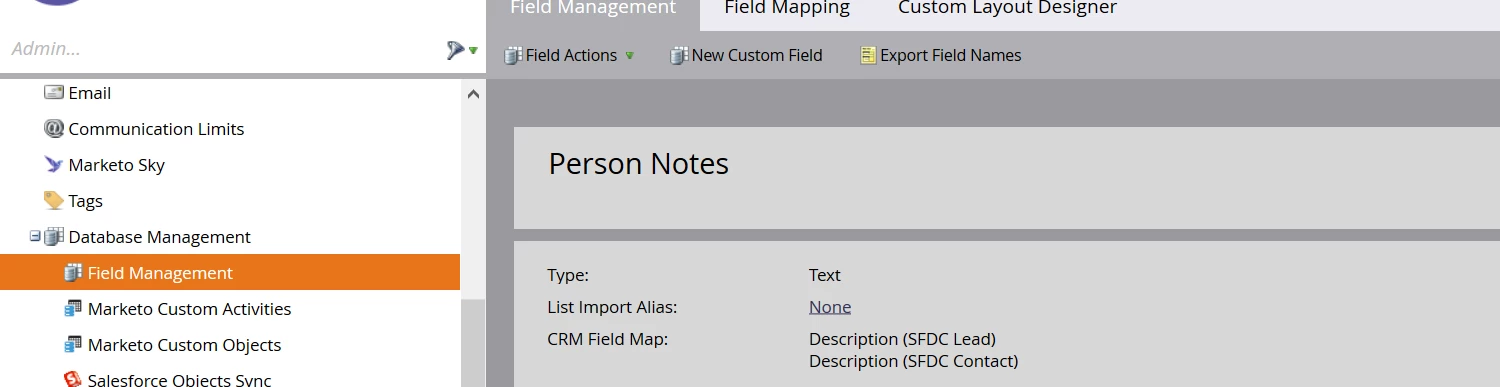Open Tags in the admin tree
Viewport: 1500px width, 387px height.
(x=86, y=201)
